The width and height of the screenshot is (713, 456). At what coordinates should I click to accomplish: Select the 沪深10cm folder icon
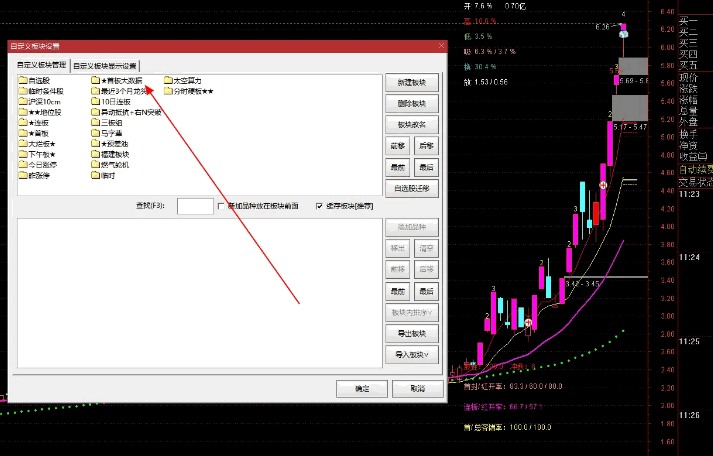(x=23, y=101)
